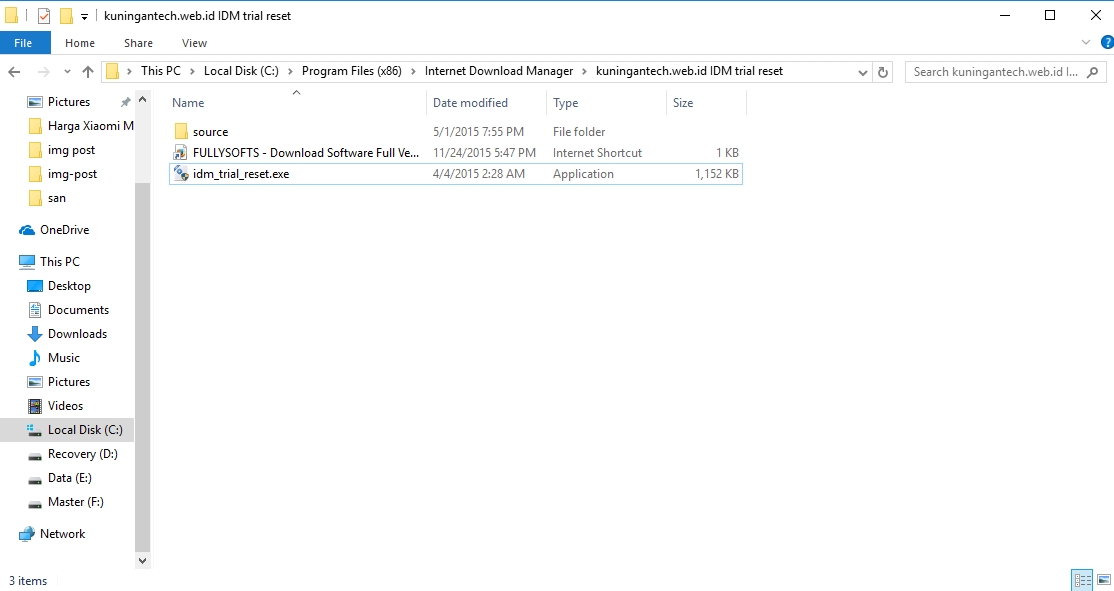This screenshot has height=591, width=1114.
Task: Open Videos in navigation pane
Action: pyautogui.click(x=55, y=406)
